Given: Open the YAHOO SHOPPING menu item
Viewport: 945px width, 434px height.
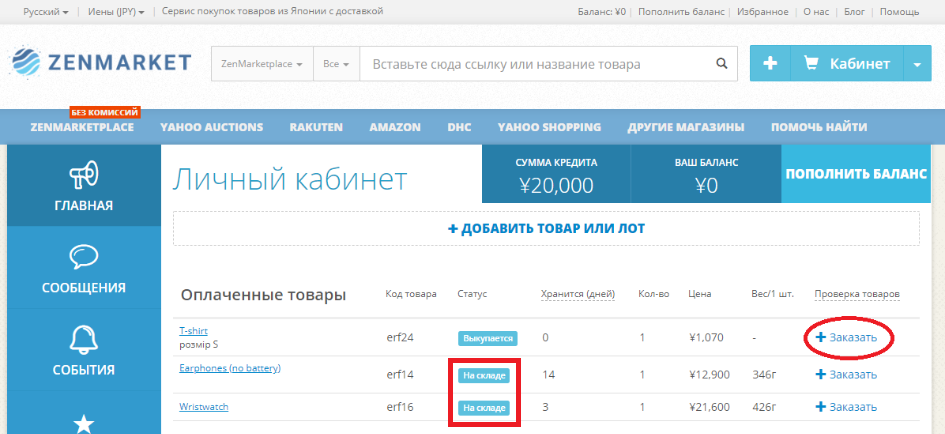Looking at the screenshot, I should [549, 127].
